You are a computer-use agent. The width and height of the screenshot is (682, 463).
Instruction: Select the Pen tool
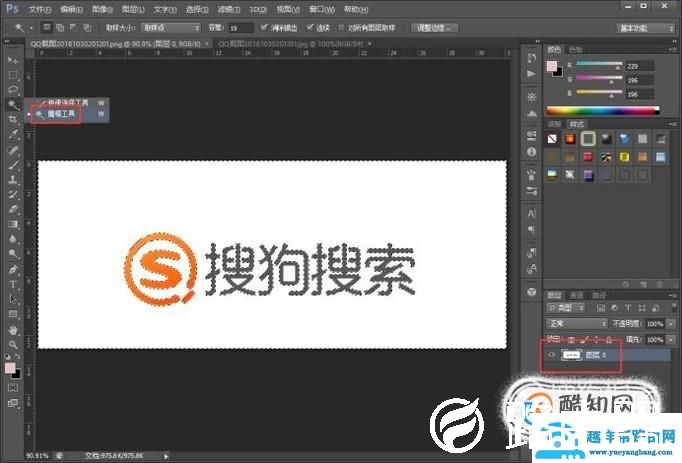pos(13,269)
